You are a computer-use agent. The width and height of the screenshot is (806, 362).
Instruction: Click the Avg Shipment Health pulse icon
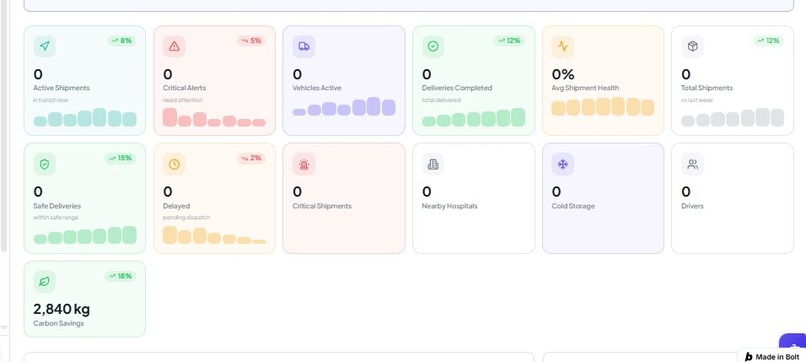click(x=563, y=46)
